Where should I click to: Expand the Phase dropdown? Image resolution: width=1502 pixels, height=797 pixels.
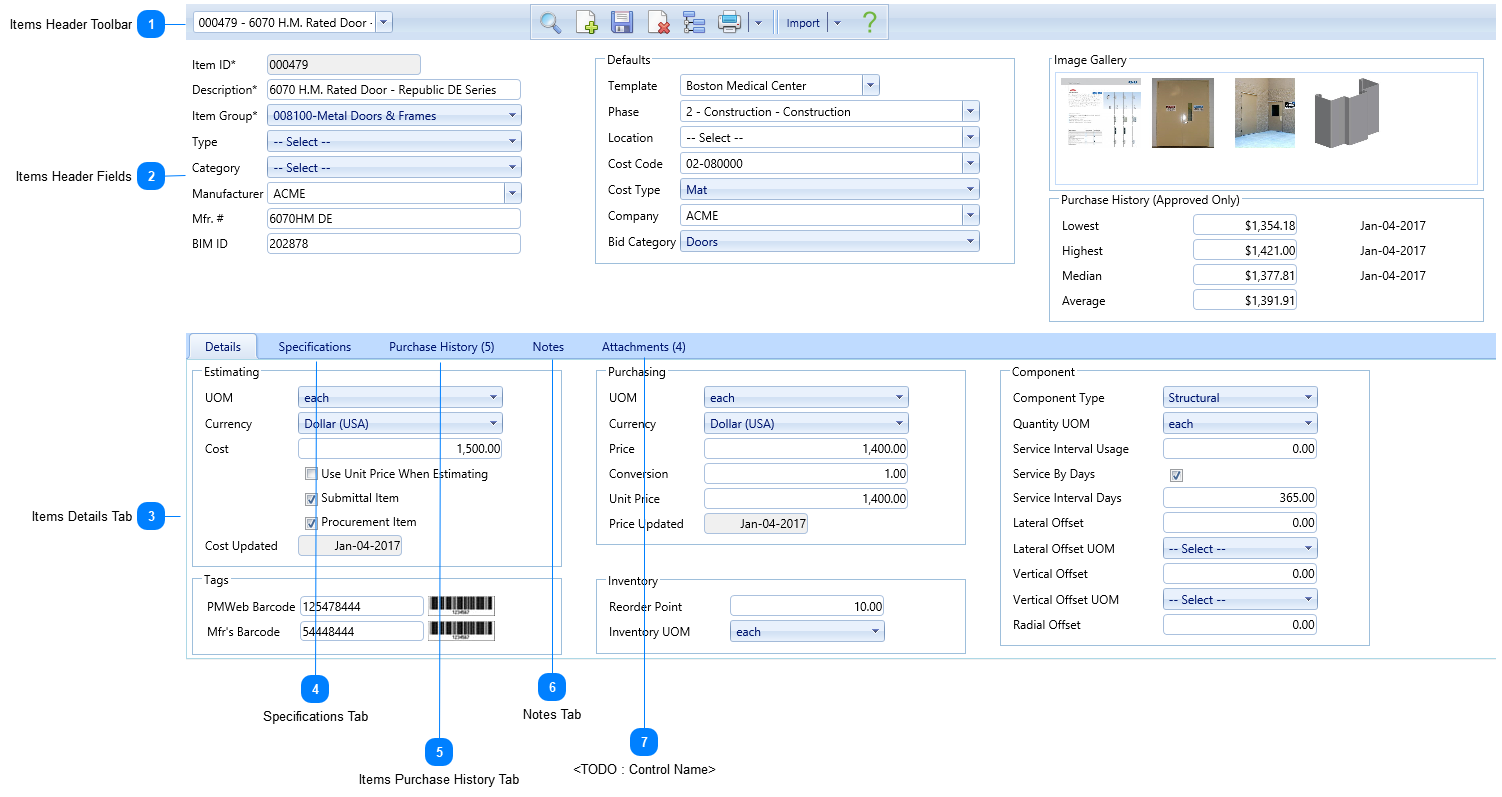970,112
